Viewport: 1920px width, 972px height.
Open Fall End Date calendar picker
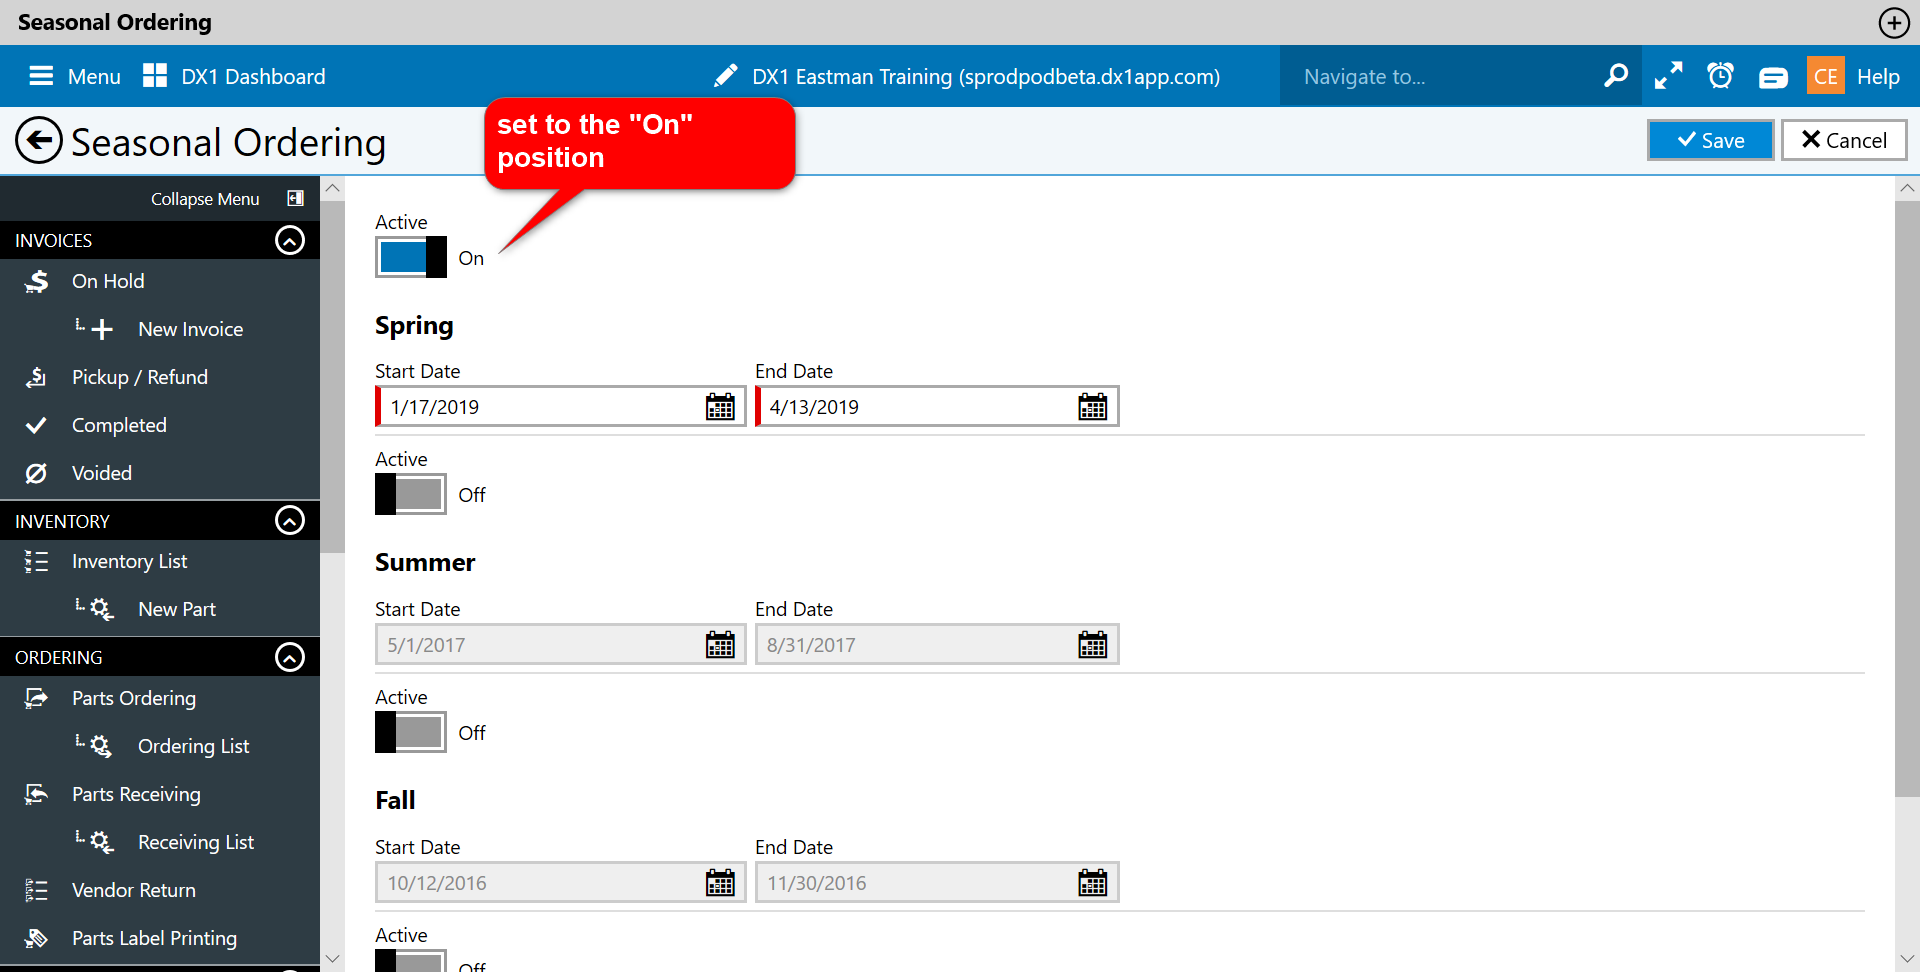(x=1093, y=883)
